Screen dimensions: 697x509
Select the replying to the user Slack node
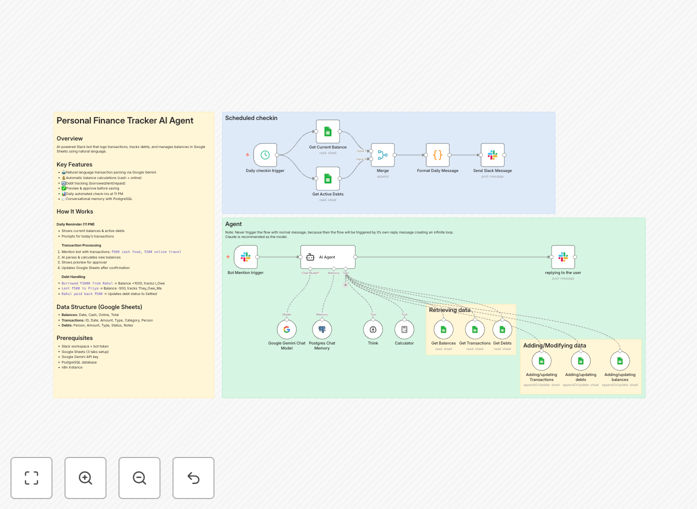pyautogui.click(x=563, y=257)
